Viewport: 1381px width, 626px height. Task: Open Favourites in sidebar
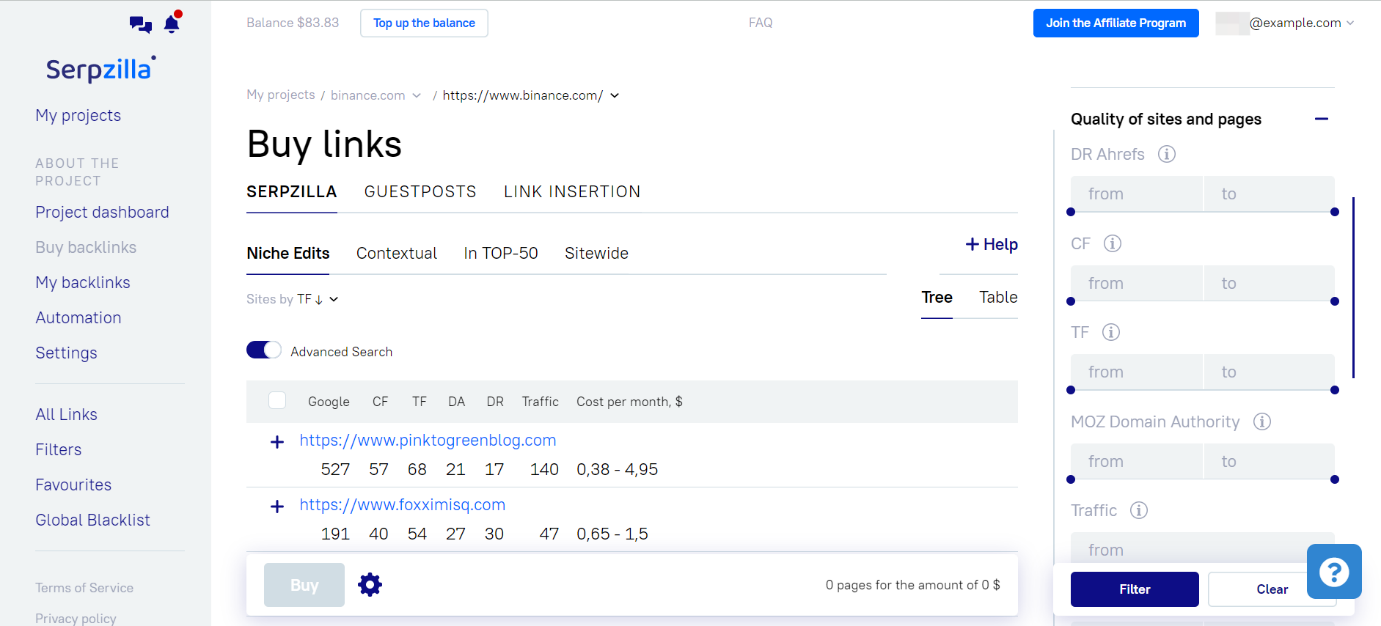[x=73, y=484]
